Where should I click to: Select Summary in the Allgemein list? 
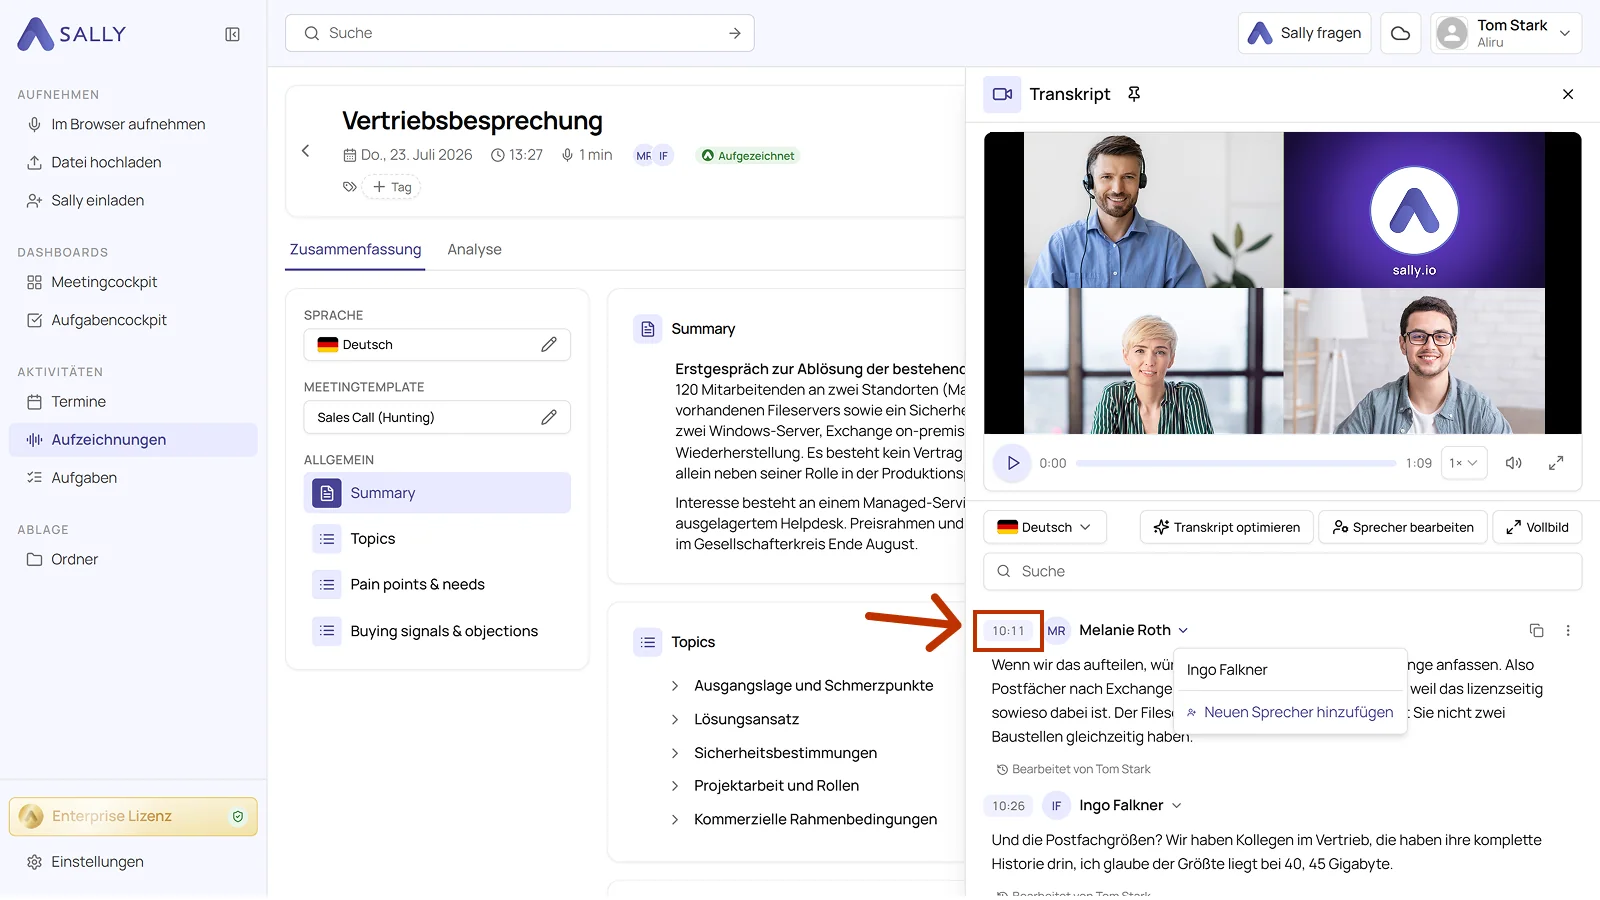coord(437,493)
